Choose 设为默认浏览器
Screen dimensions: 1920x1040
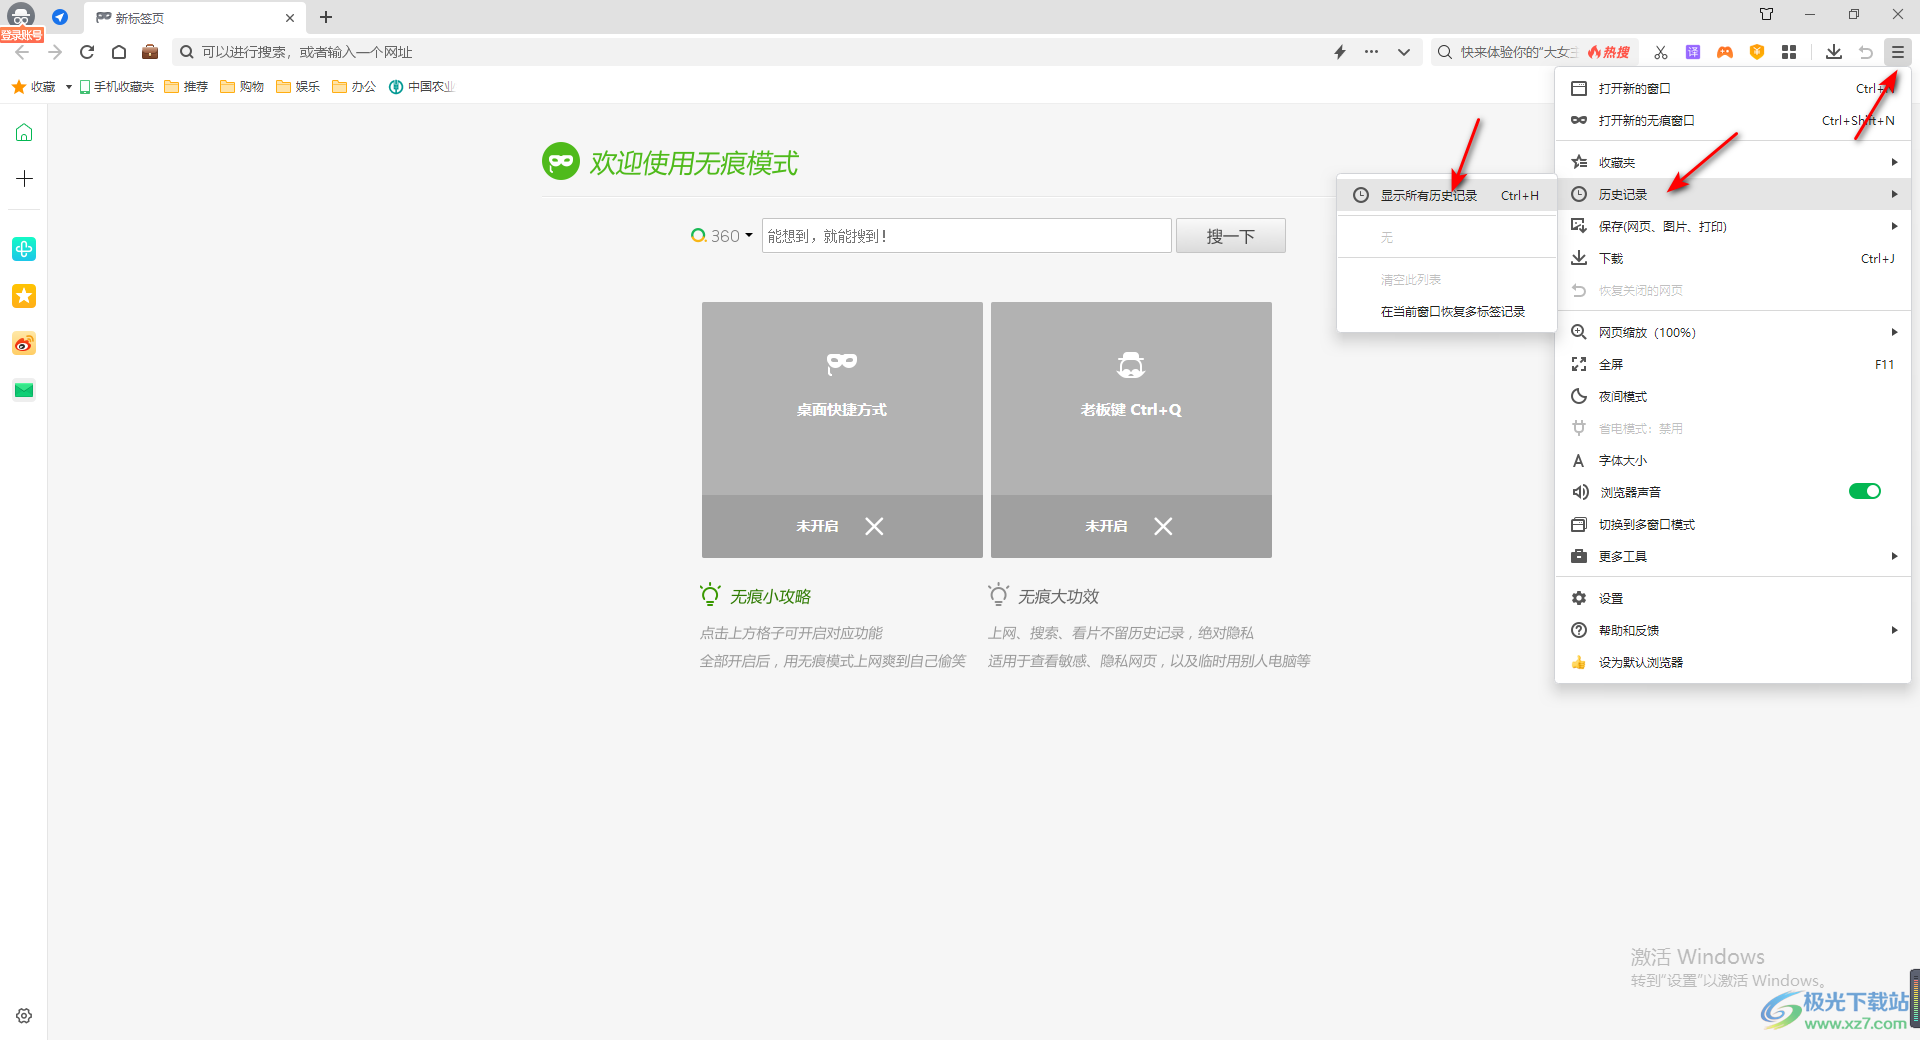click(x=1733, y=663)
